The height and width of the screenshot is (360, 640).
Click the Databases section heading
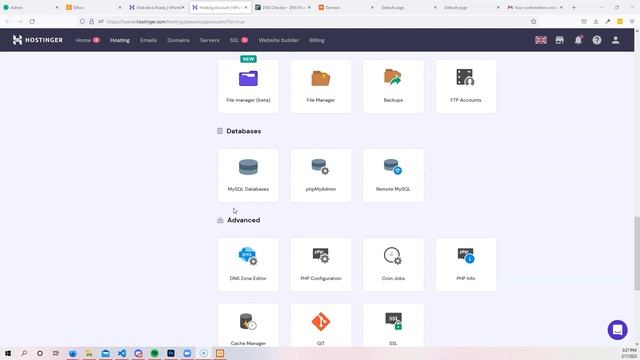click(244, 131)
